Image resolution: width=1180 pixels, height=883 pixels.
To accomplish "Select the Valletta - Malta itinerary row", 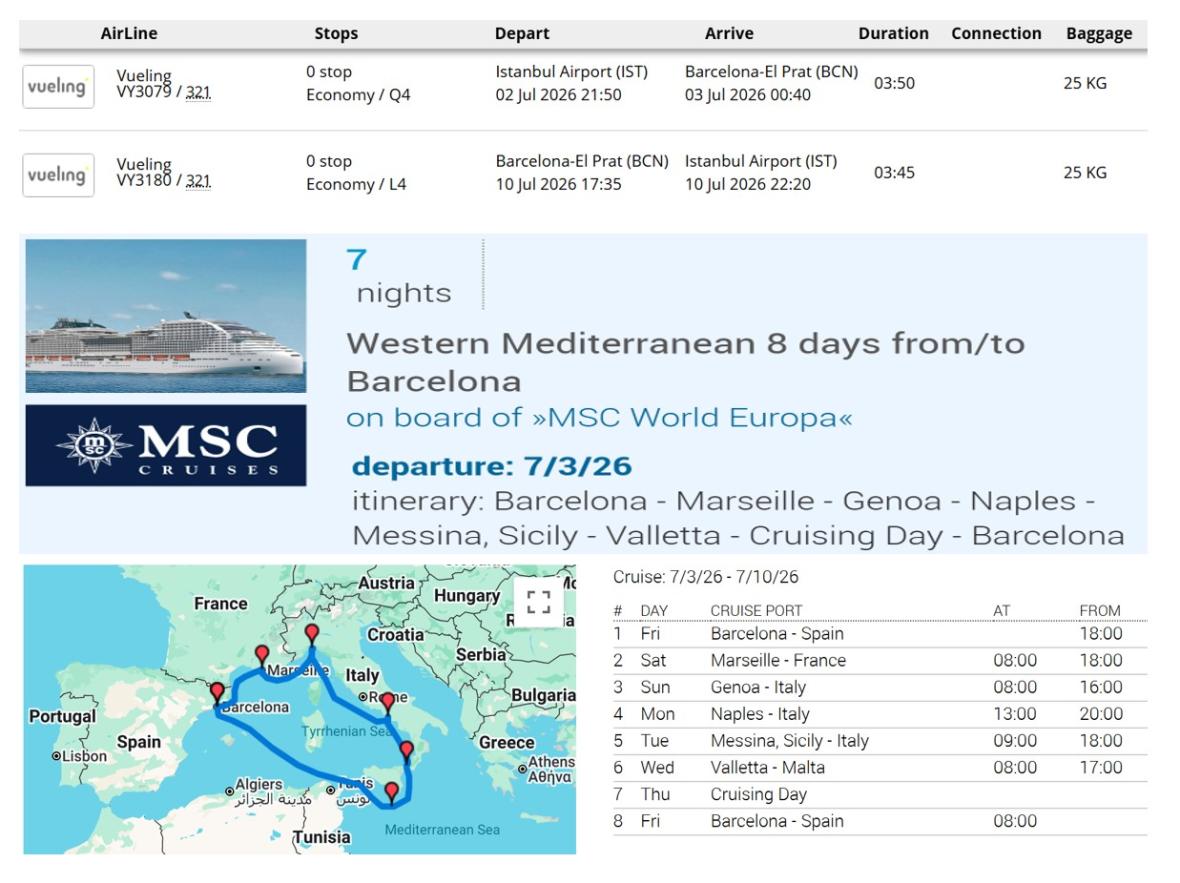I will tap(880, 767).
